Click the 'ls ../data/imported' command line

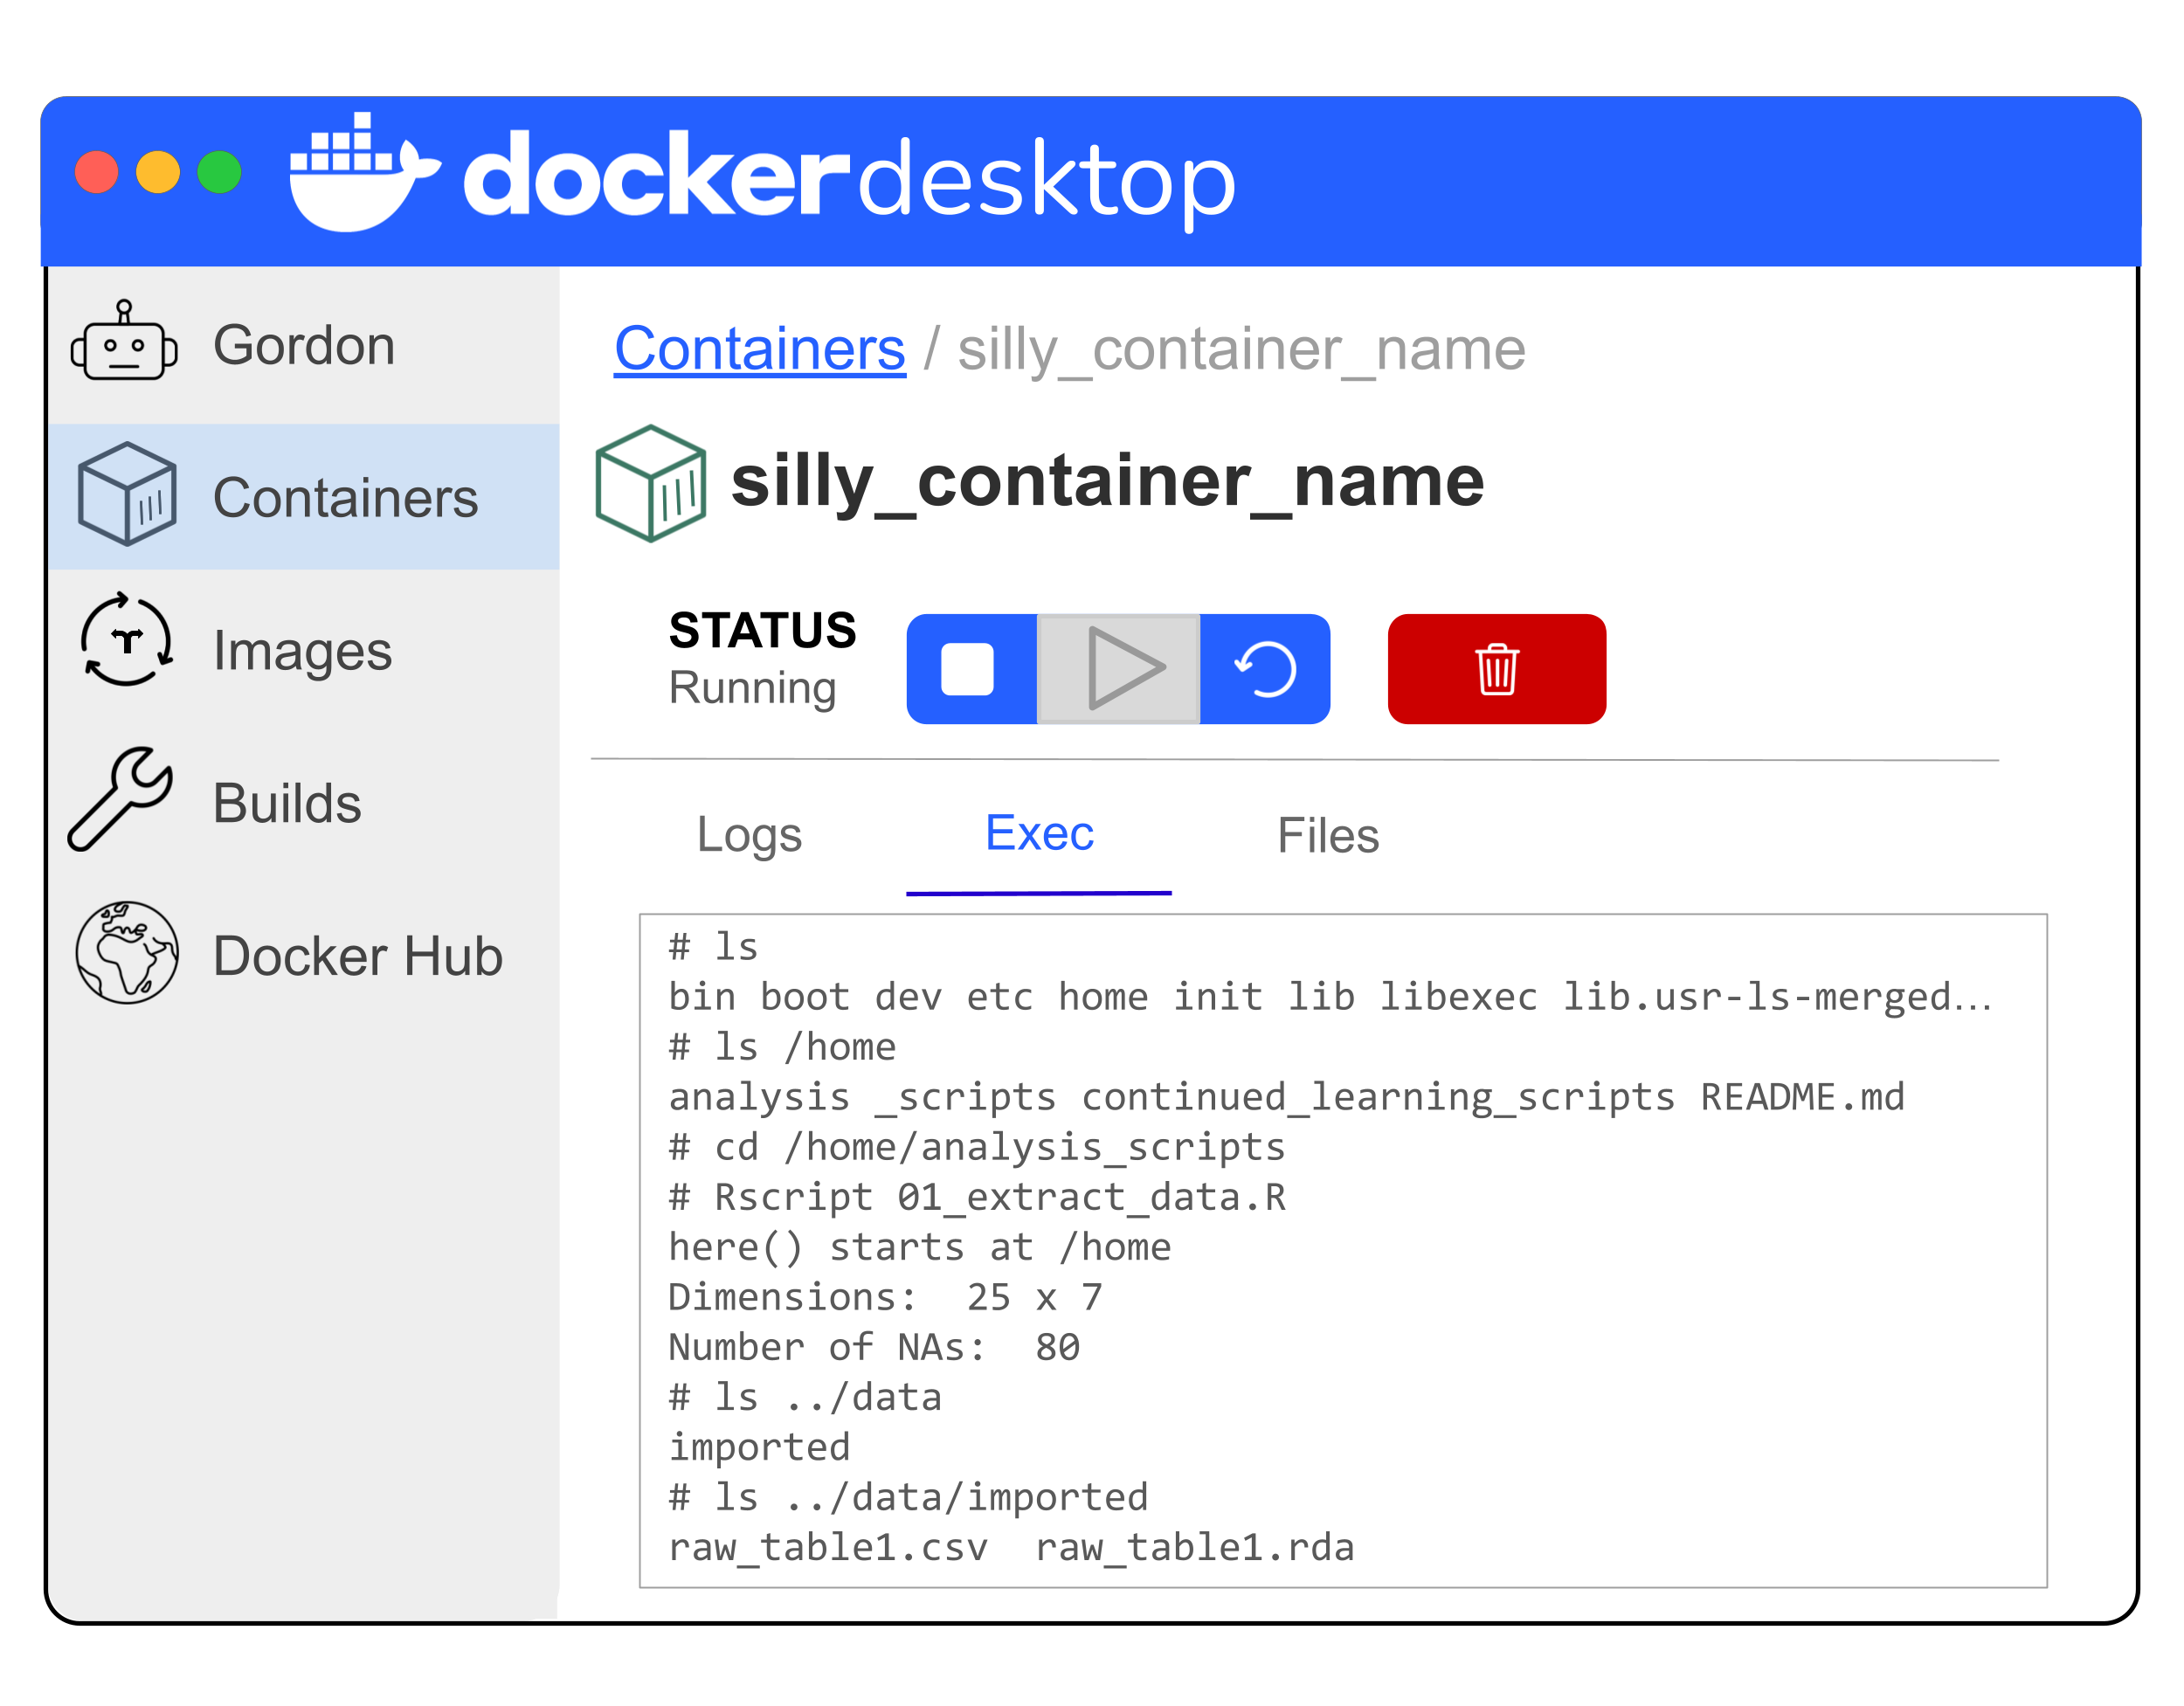pyautogui.click(x=908, y=1497)
